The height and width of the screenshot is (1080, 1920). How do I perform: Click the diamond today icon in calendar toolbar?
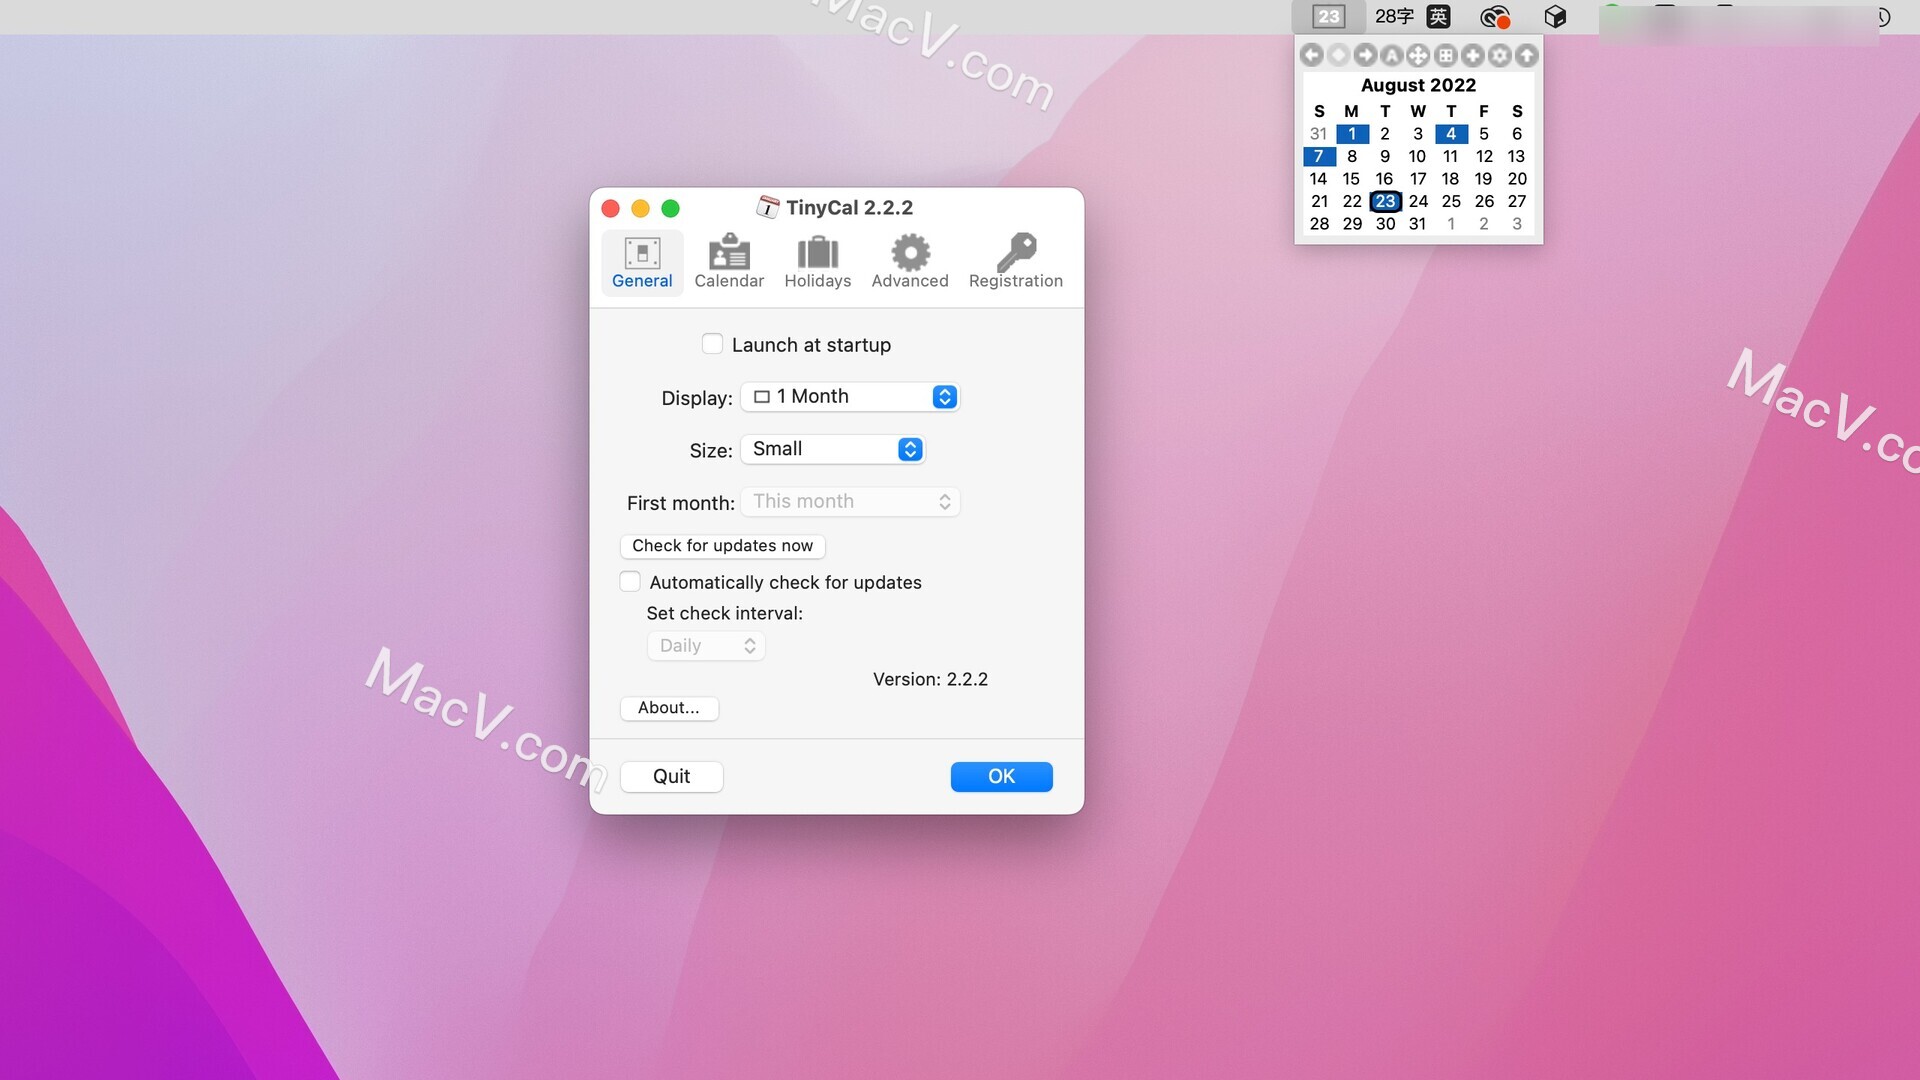[x=1339, y=56]
